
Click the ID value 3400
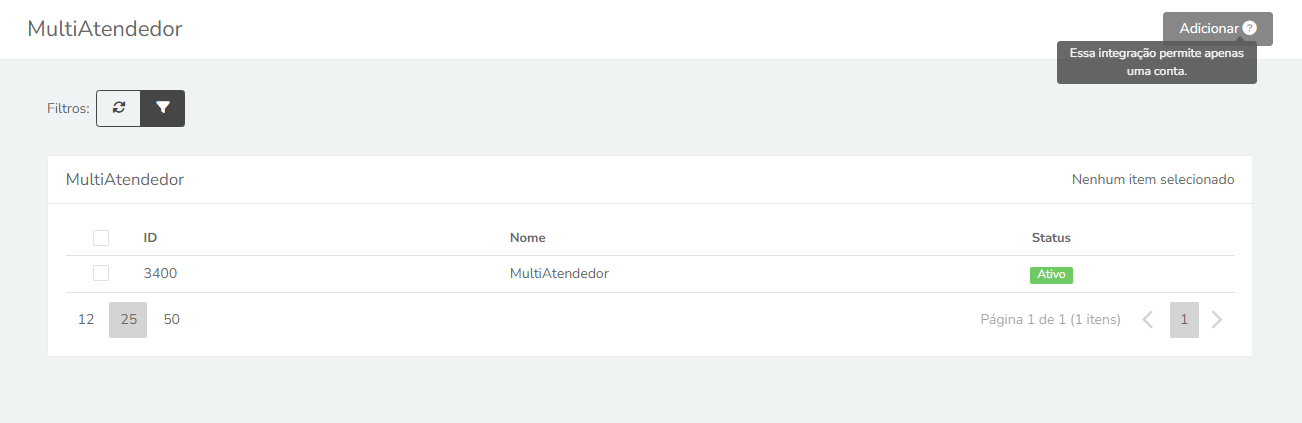tap(160, 273)
